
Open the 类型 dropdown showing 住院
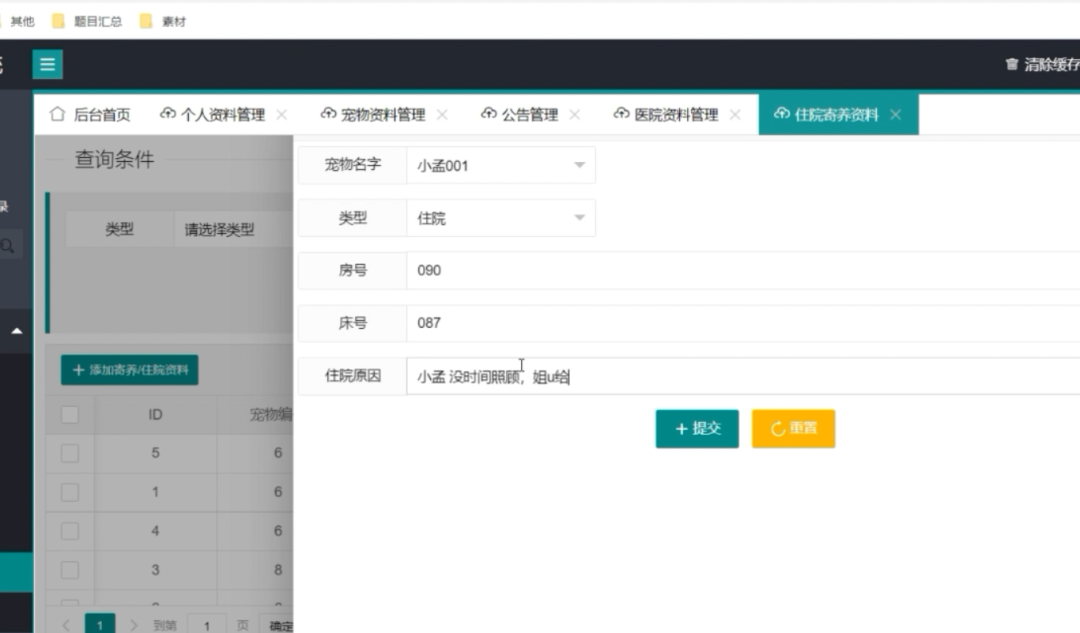tap(501, 218)
